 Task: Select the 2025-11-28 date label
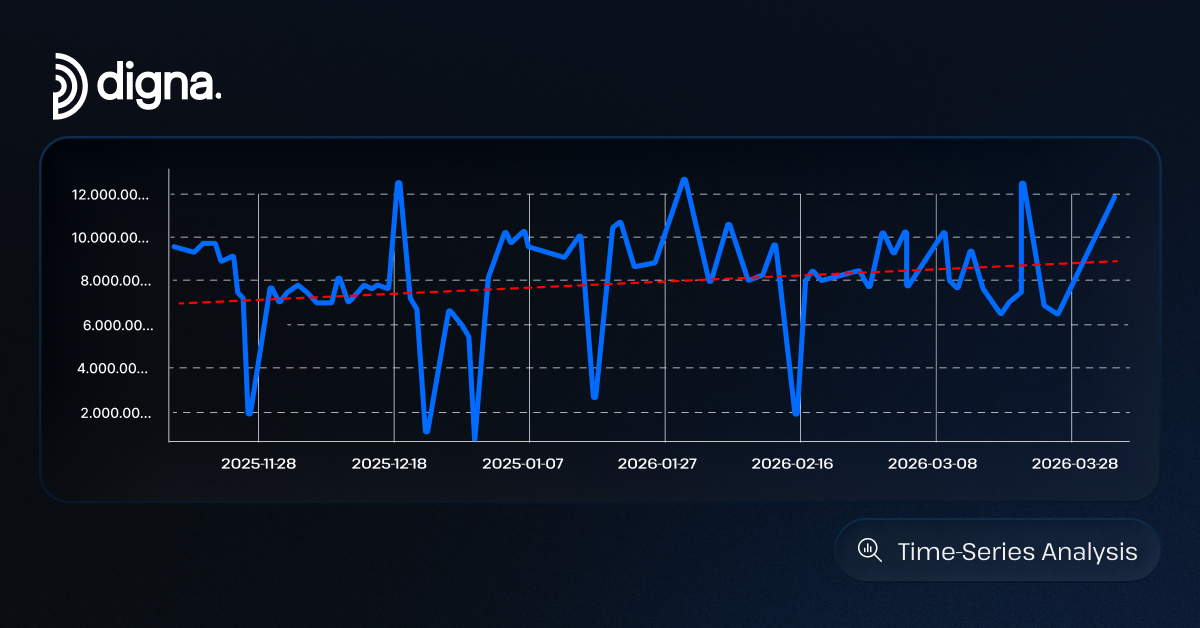tap(258, 464)
